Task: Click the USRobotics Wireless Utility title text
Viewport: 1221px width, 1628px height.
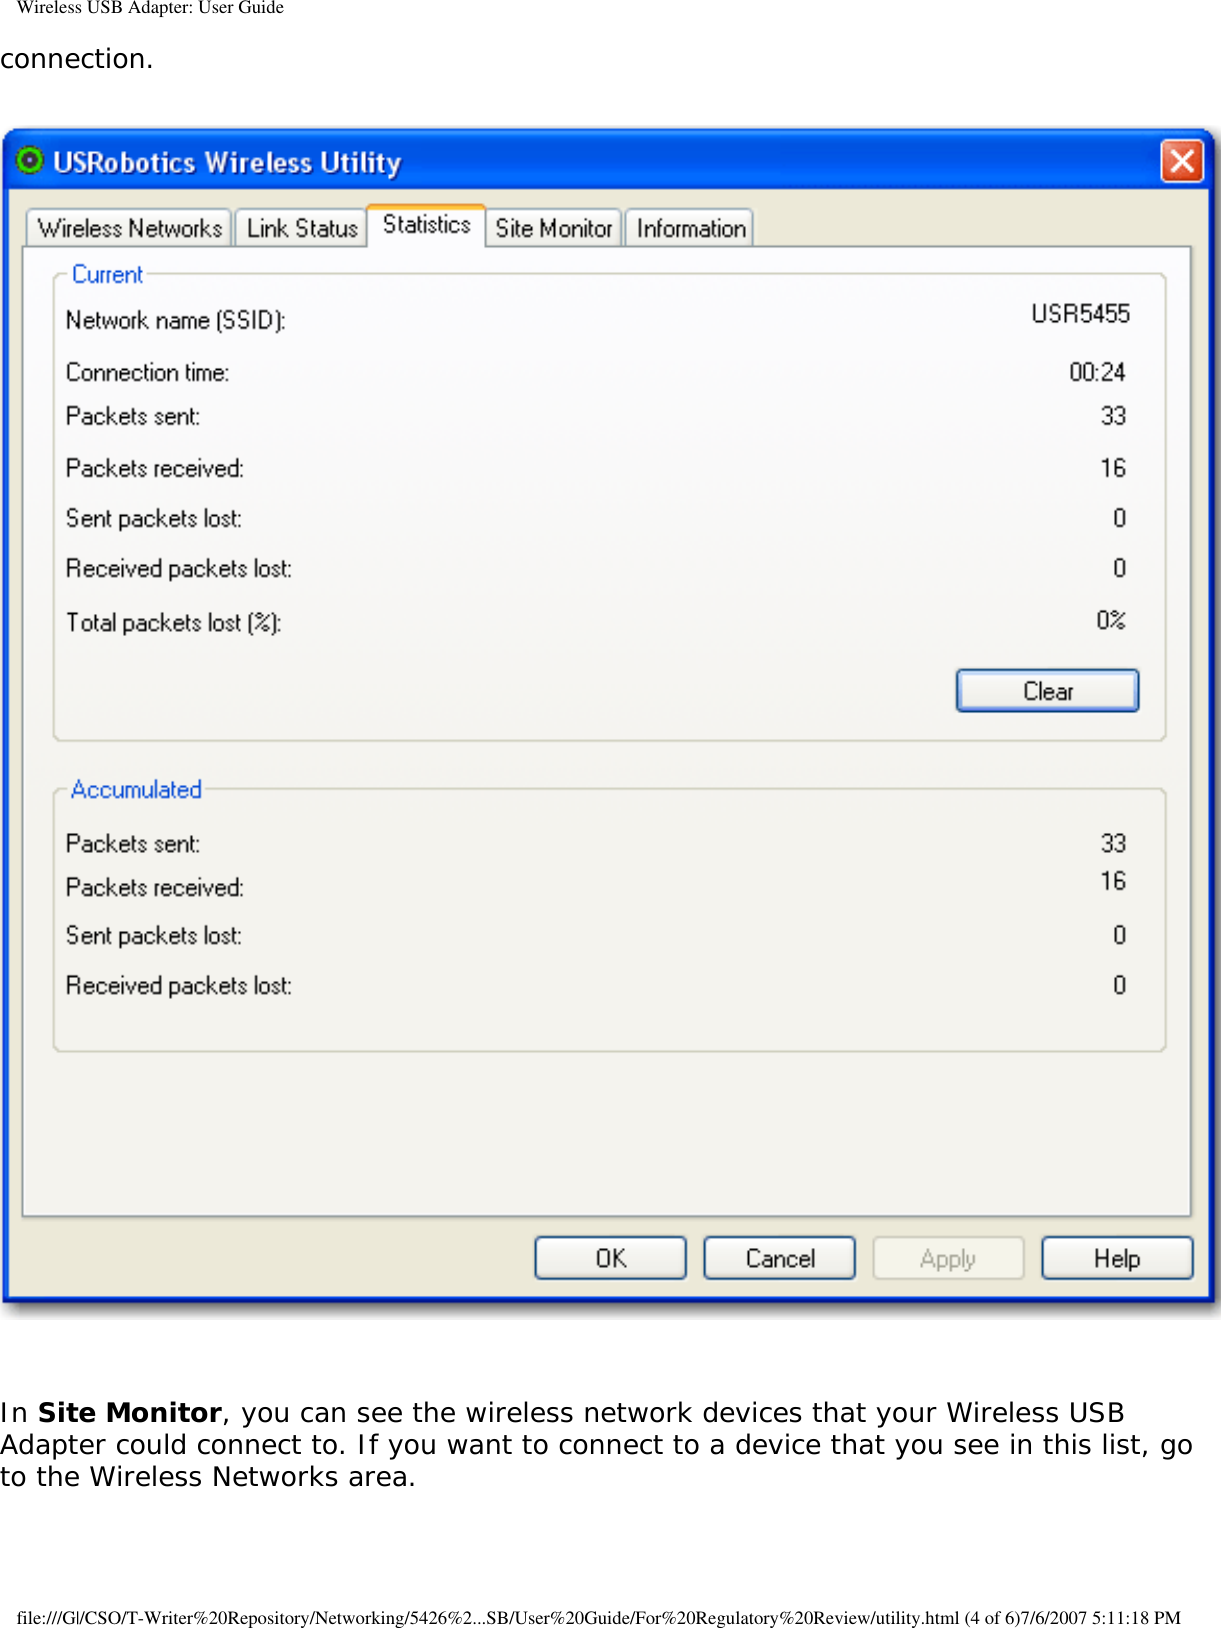Action: pos(227,162)
